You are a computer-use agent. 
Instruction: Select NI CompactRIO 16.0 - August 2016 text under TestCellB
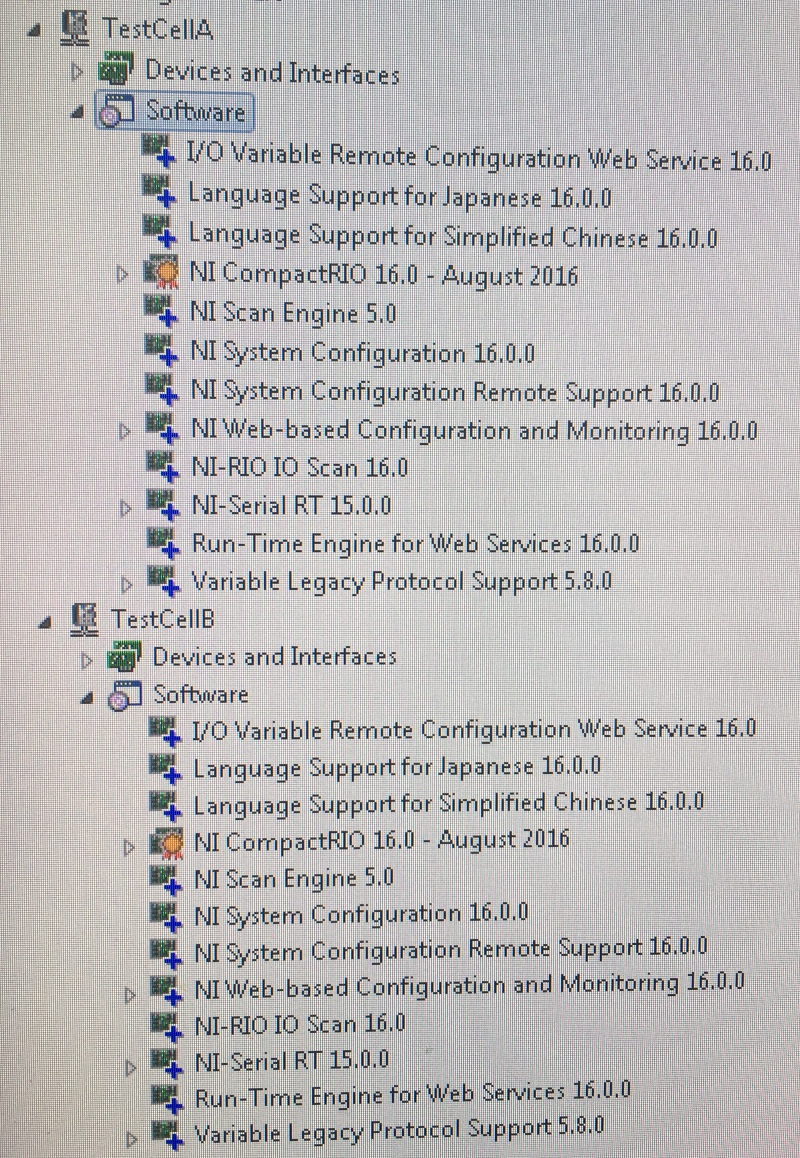pos(382,840)
